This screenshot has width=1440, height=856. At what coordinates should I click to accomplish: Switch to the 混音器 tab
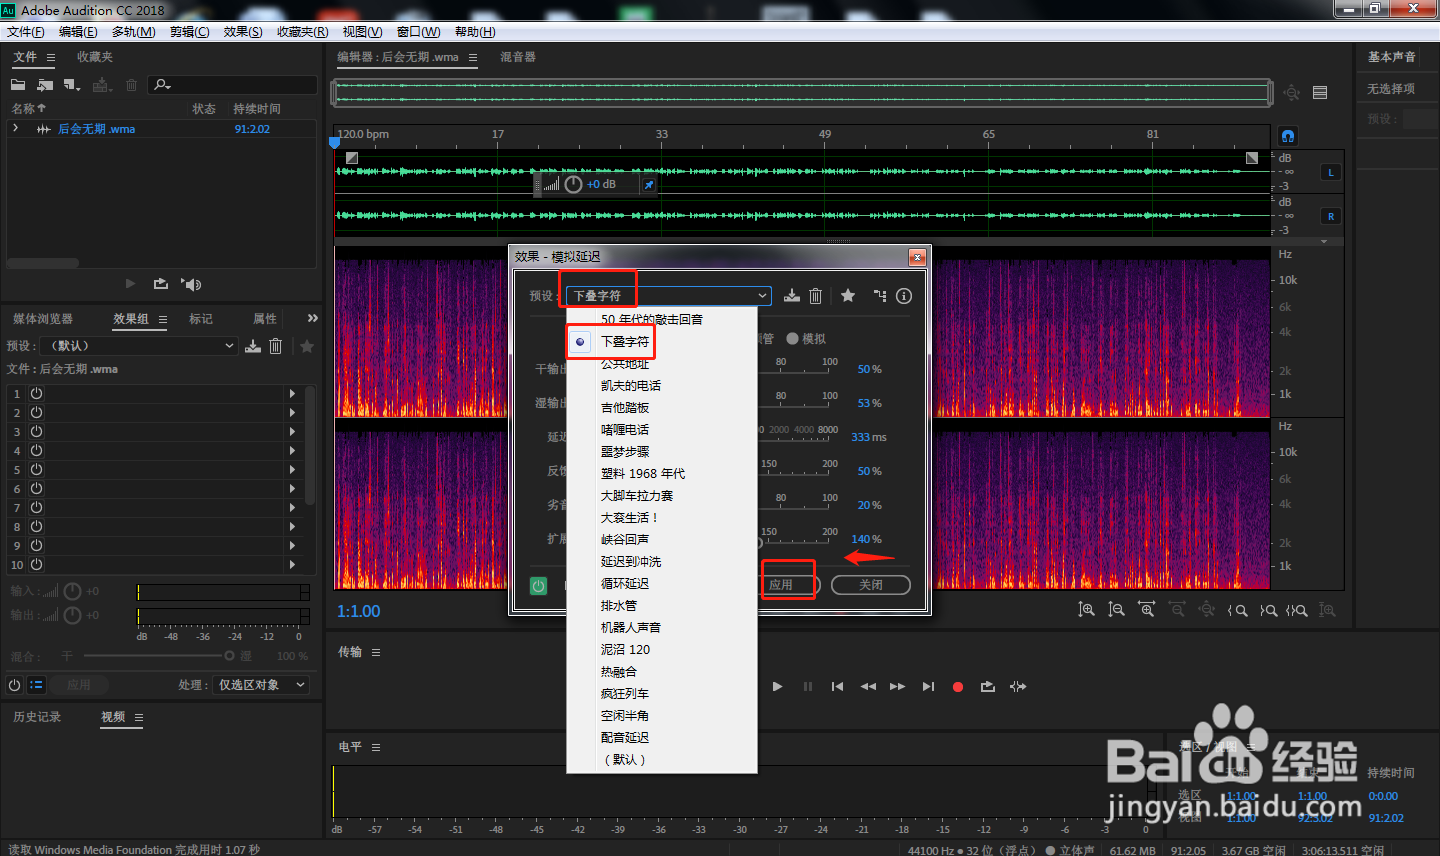tap(518, 57)
